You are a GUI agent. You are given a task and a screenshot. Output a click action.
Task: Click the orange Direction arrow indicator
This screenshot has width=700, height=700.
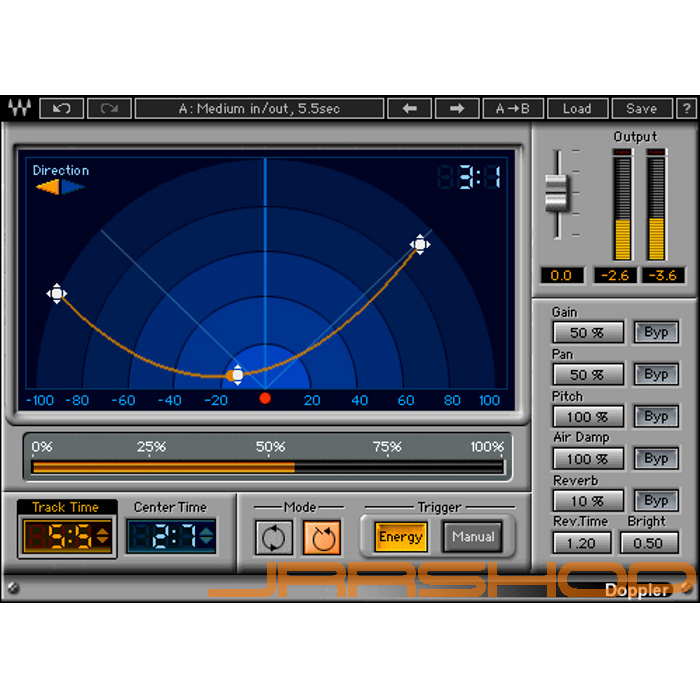pos(50,185)
